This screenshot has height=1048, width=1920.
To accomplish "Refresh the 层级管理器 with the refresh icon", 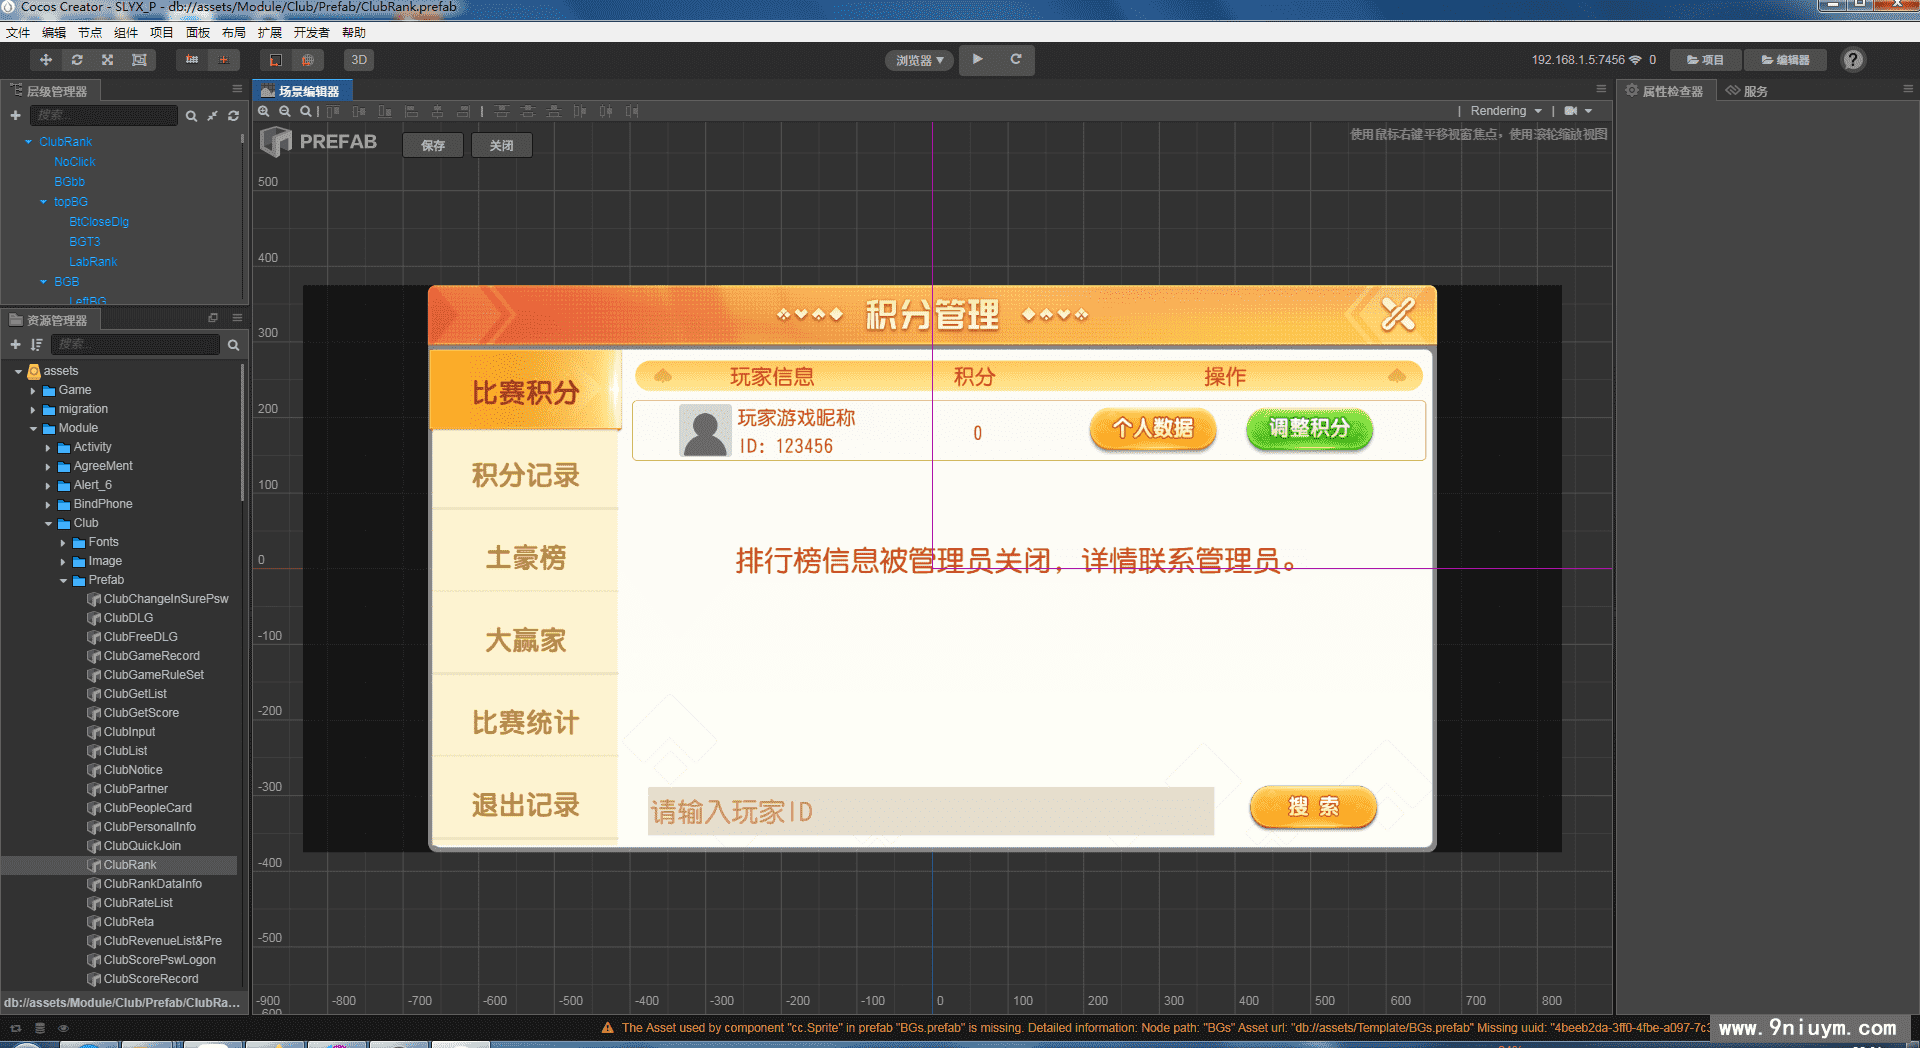I will point(233,115).
